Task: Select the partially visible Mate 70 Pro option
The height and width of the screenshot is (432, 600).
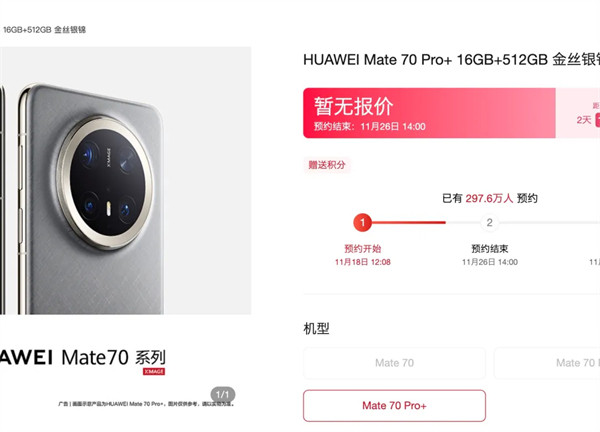Action: pyautogui.click(x=547, y=363)
